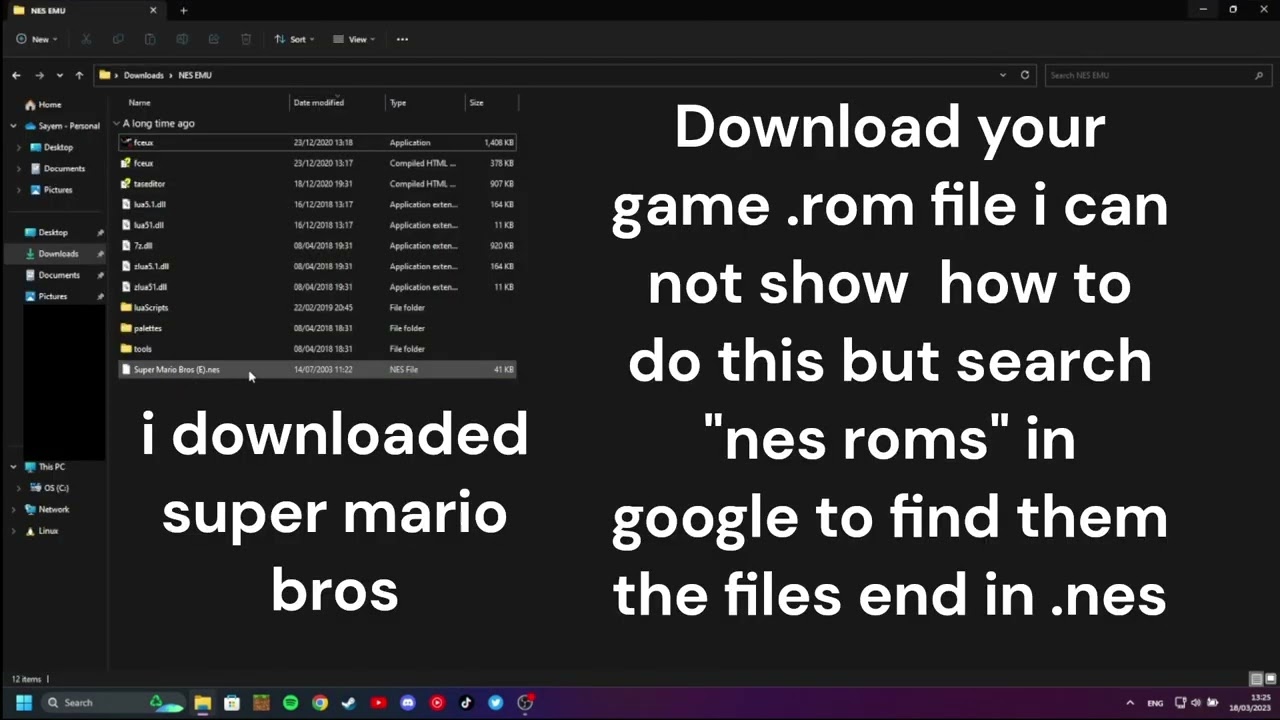This screenshot has width=1280, height=720.
Task: Select the Super Mario Bros (E).nes file
Action: [316, 369]
